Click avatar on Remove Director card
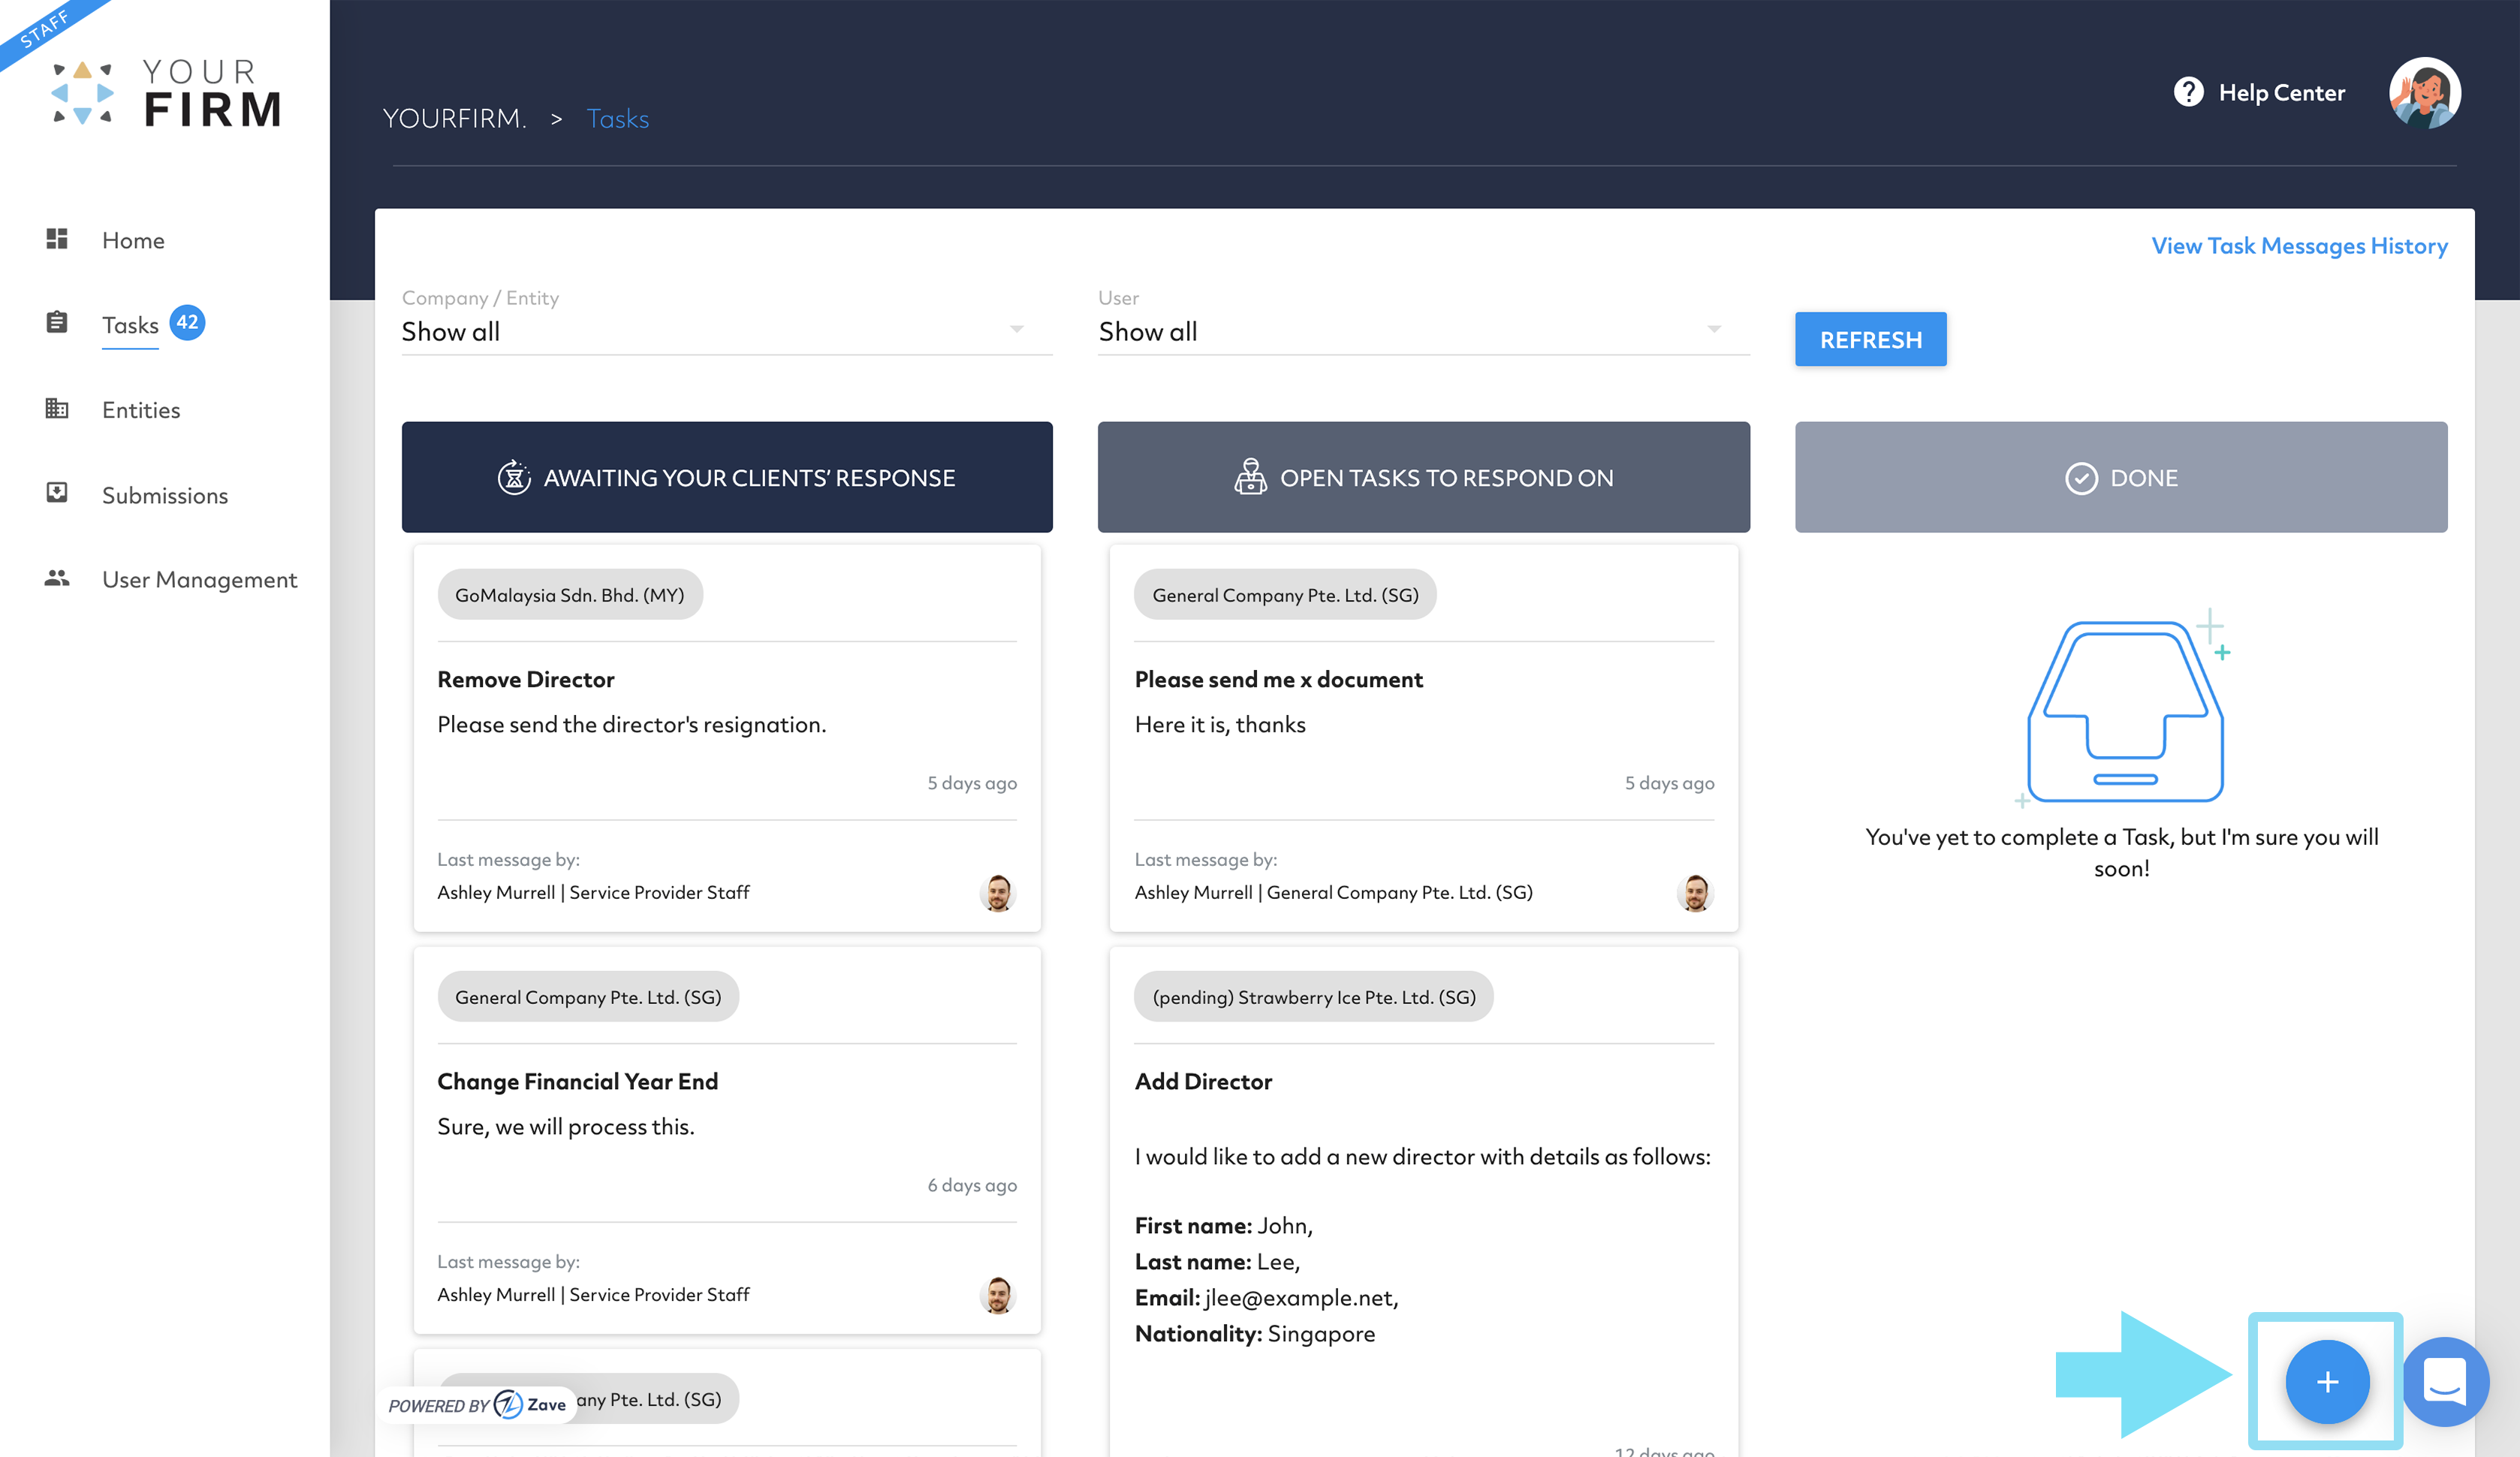Screen dimensions: 2520x1457 point(997,892)
